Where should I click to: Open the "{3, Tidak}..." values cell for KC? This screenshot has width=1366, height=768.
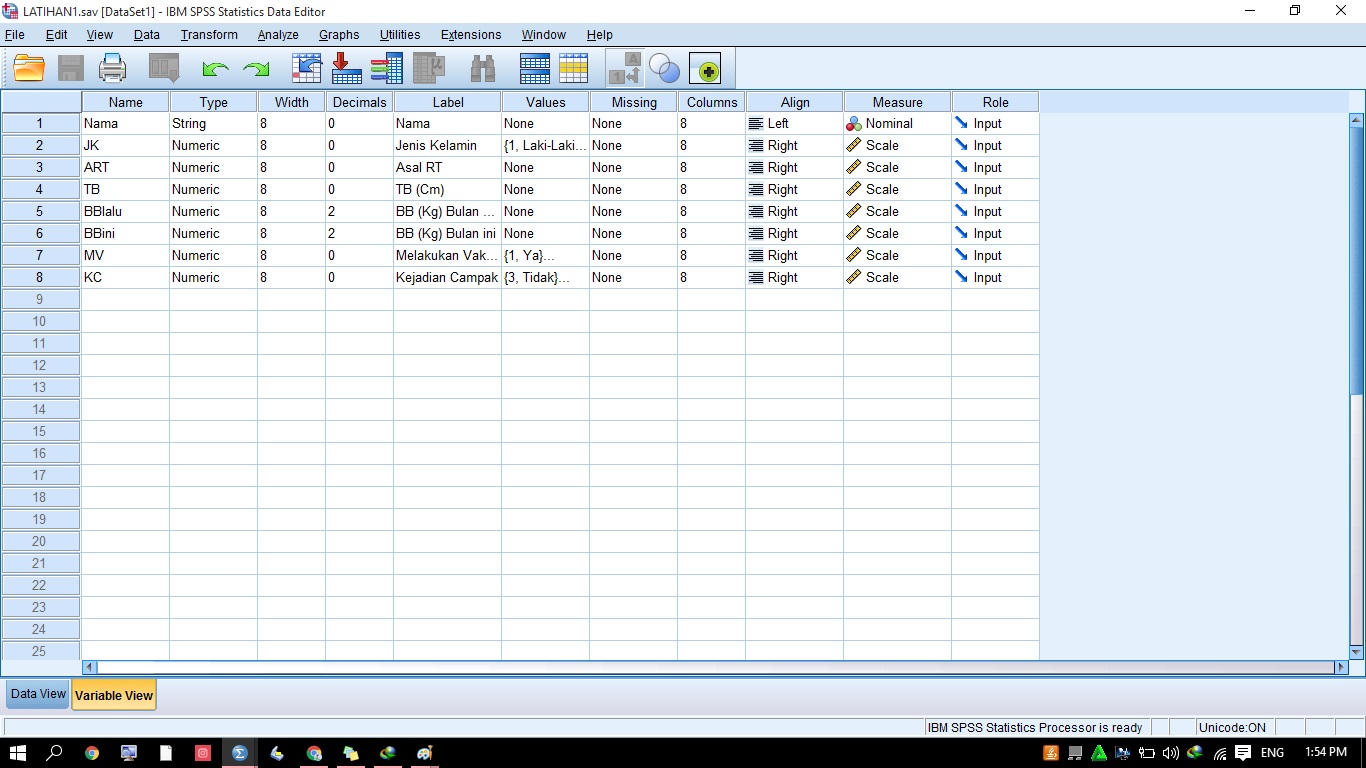546,278
